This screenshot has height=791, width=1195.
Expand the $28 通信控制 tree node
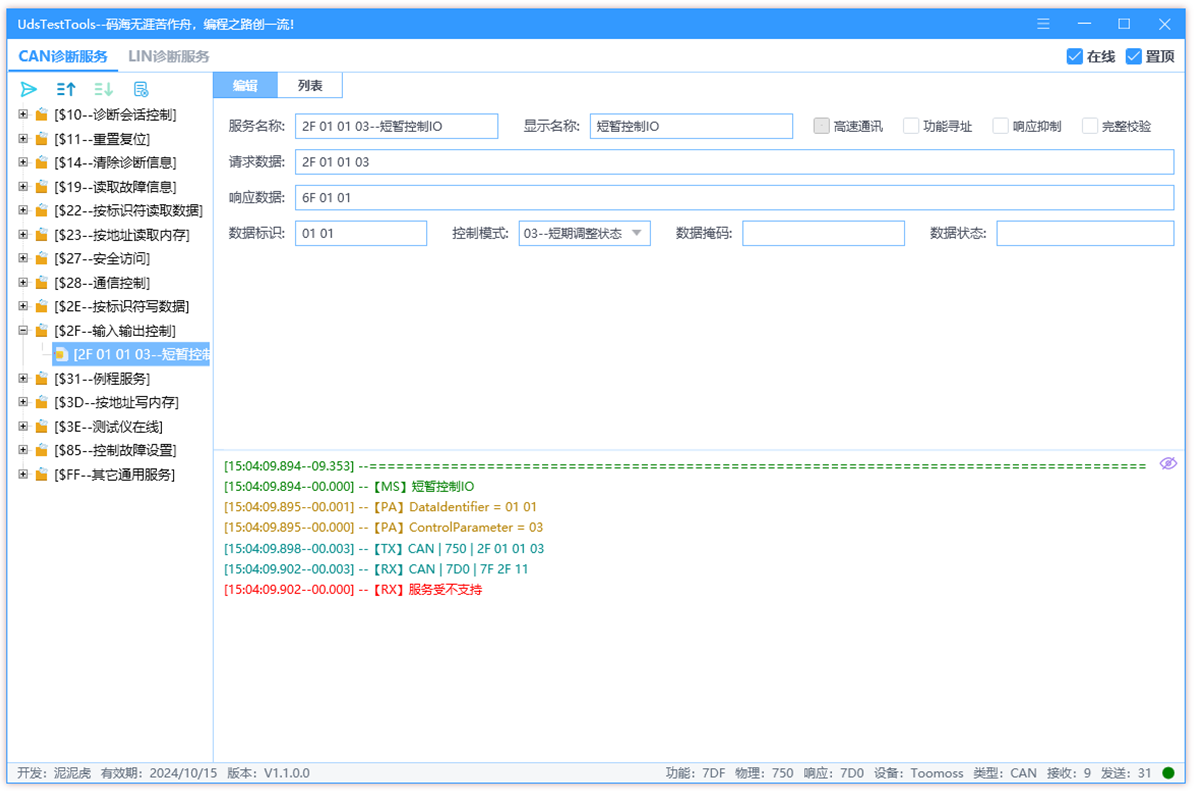pyautogui.click(x=23, y=283)
